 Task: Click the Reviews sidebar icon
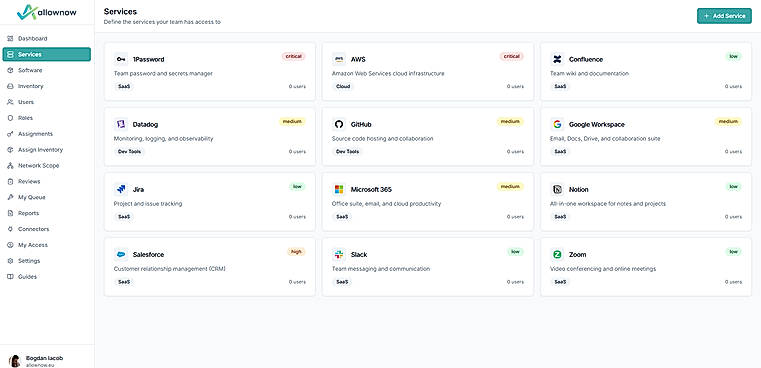(11, 182)
